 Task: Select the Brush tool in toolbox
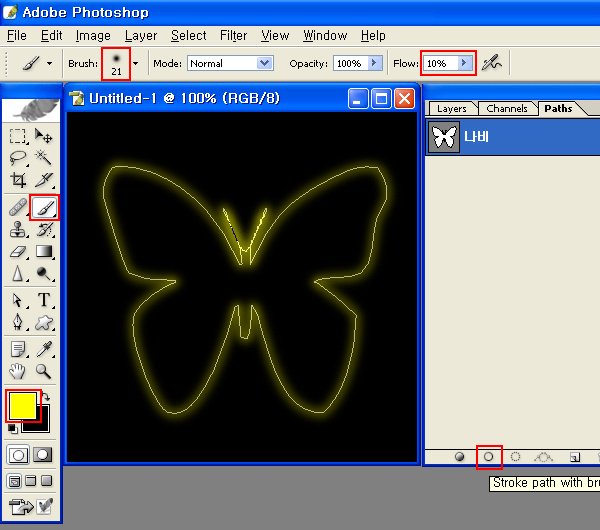point(44,208)
